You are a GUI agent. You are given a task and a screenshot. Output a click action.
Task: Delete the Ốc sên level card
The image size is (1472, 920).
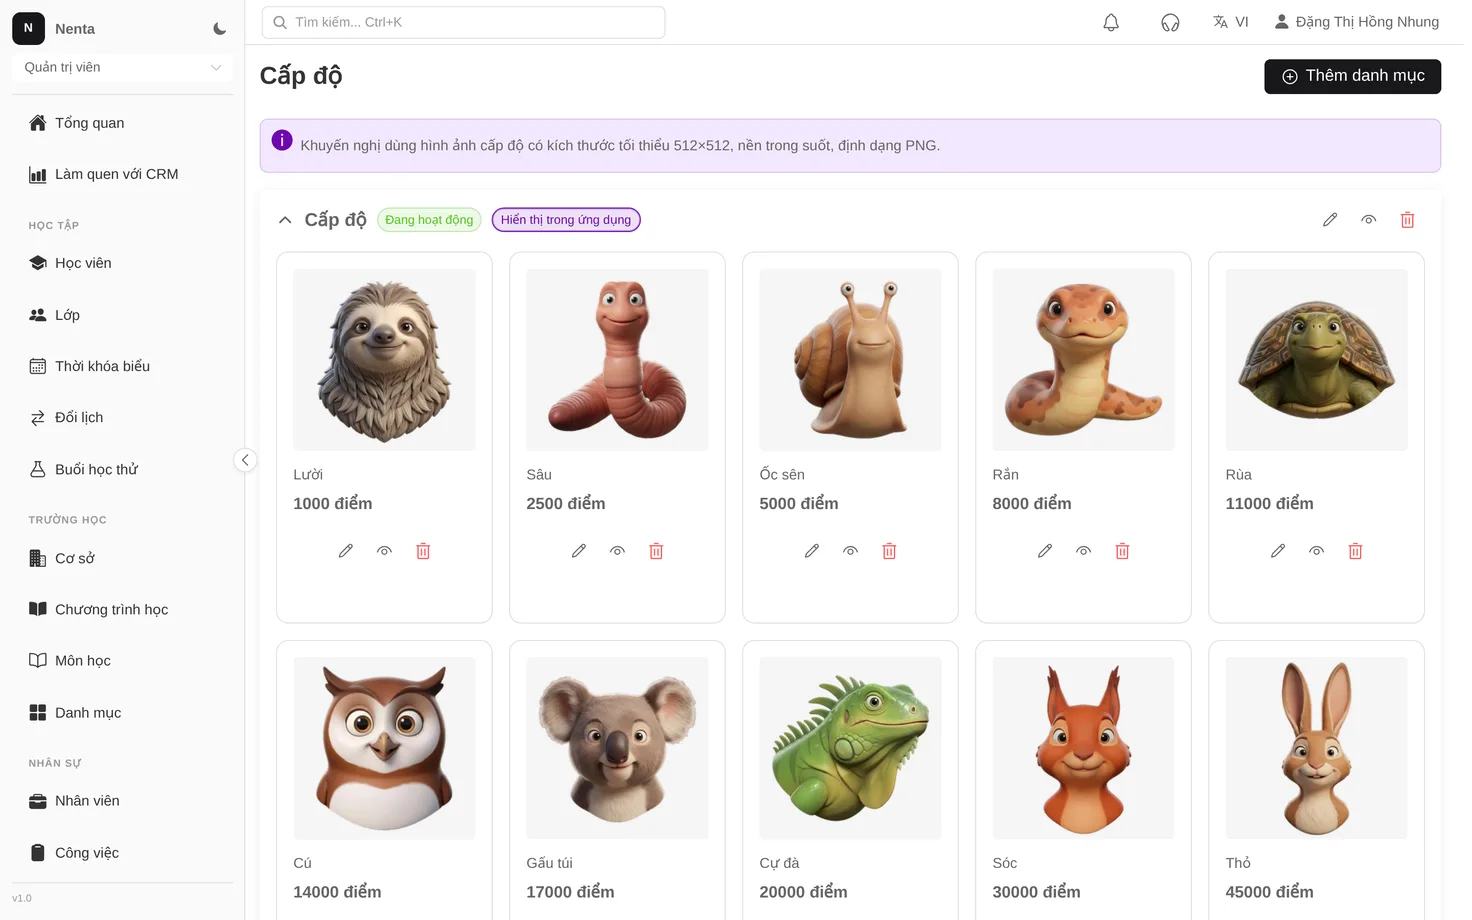click(x=889, y=551)
